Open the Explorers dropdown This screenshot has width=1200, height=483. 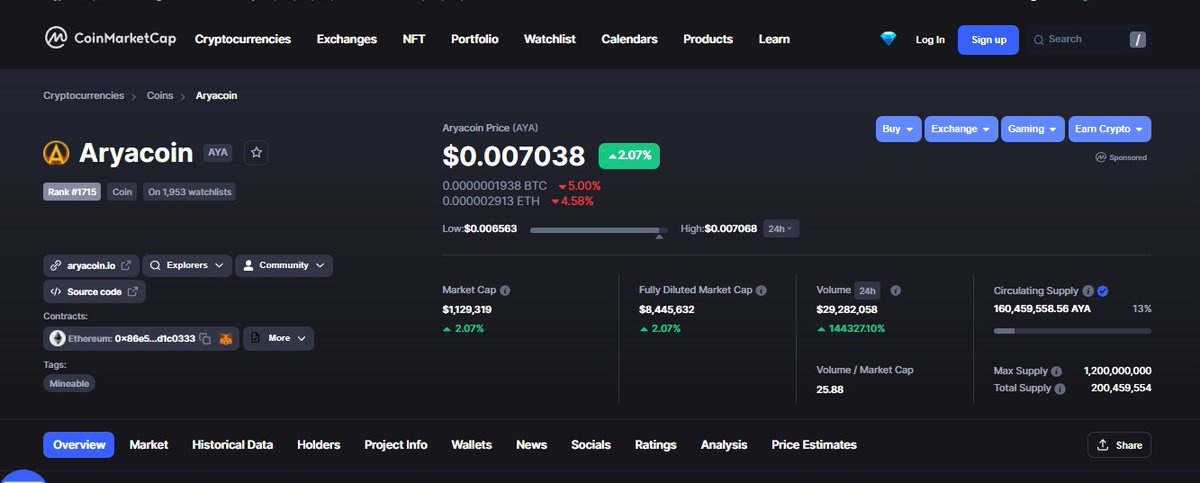pyautogui.click(x=186, y=265)
